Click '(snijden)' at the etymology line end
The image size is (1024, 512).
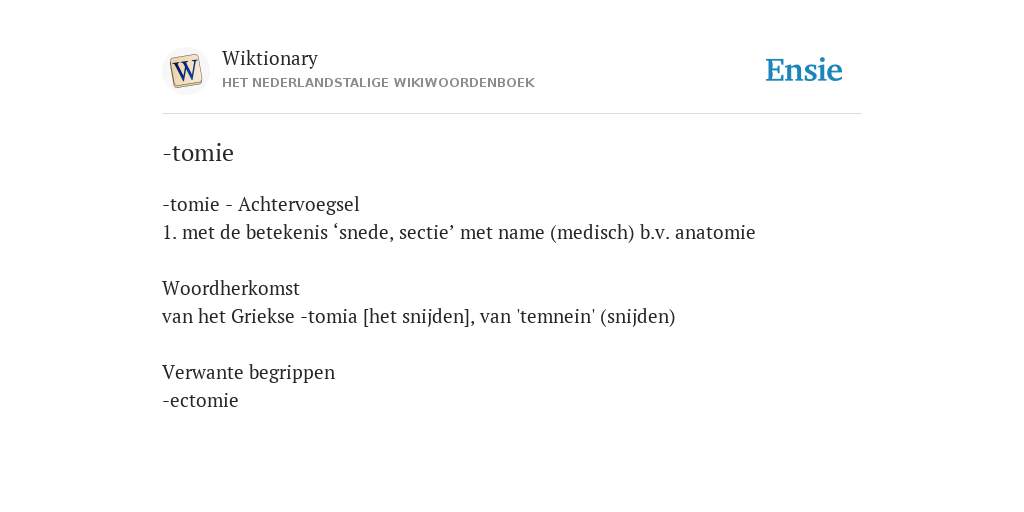click(637, 317)
